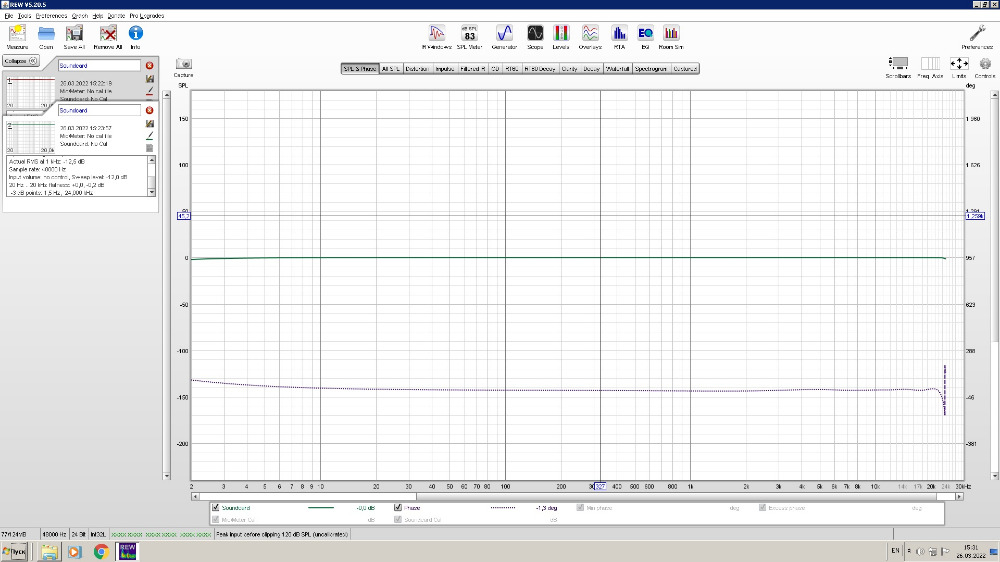Toggle Phase trace checkbox
Screen dimensions: 1000x562
[x=398, y=508]
